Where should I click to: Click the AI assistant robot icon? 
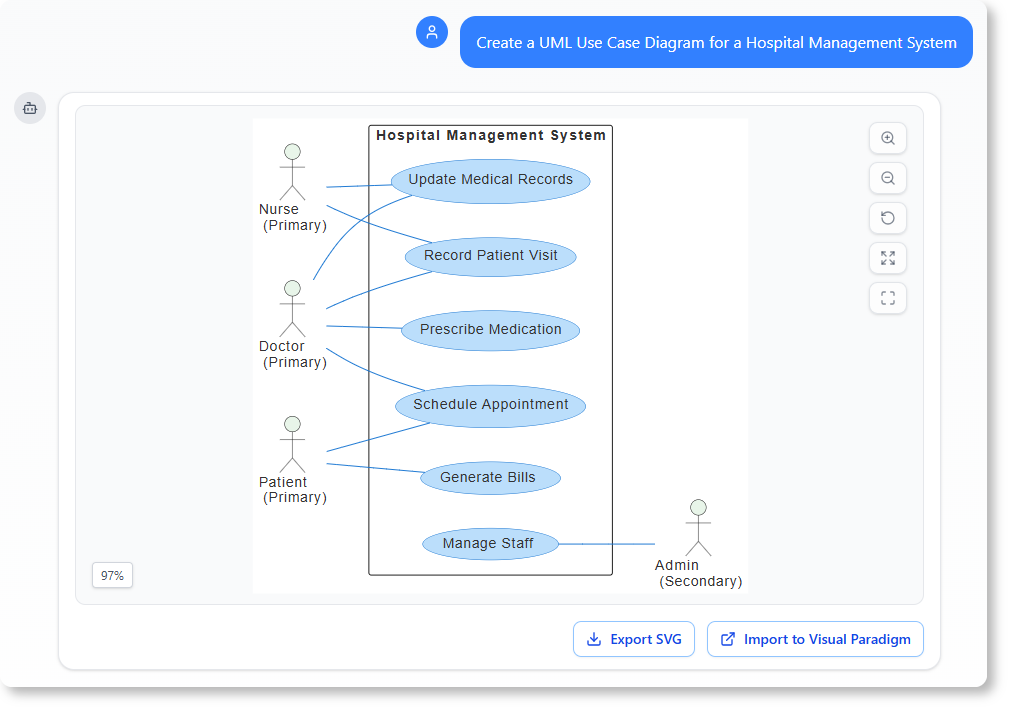30,108
